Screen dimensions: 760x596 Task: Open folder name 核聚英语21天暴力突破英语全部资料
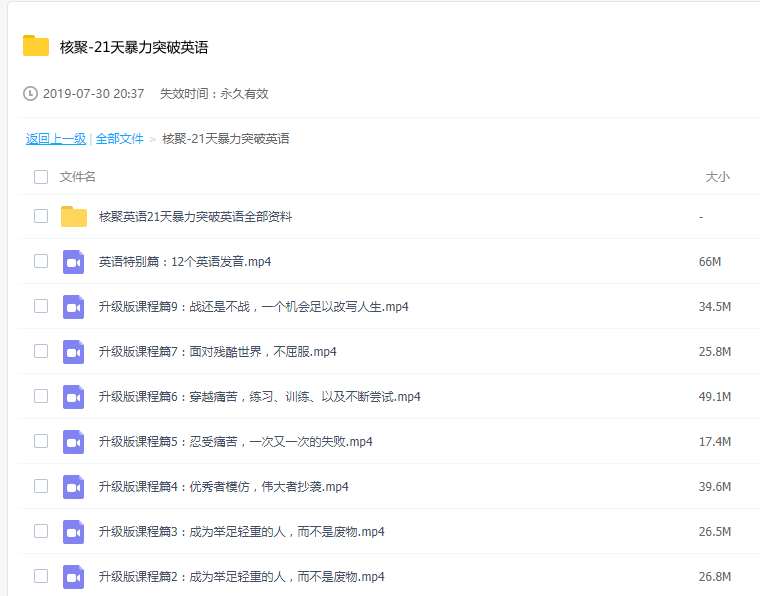pos(195,217)
